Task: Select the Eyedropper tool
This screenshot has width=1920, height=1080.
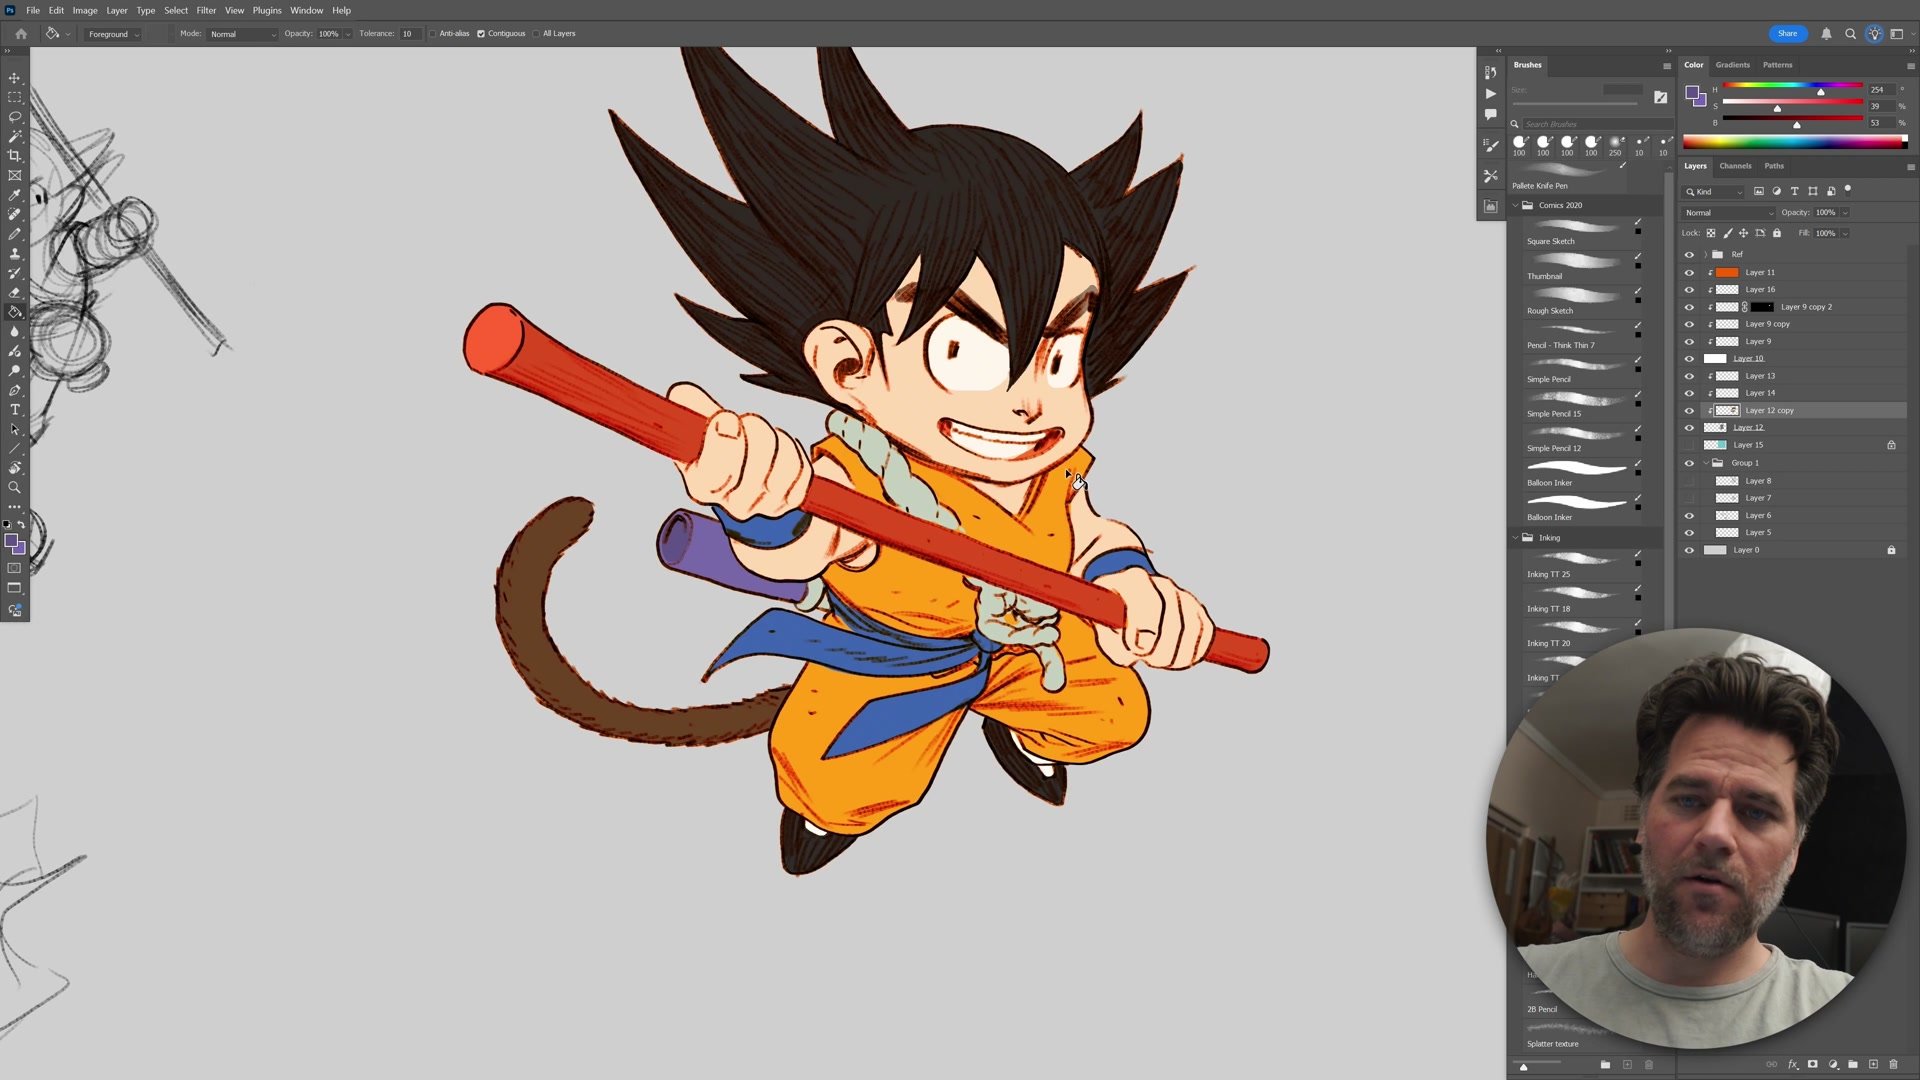Action: tap(14, 195)
